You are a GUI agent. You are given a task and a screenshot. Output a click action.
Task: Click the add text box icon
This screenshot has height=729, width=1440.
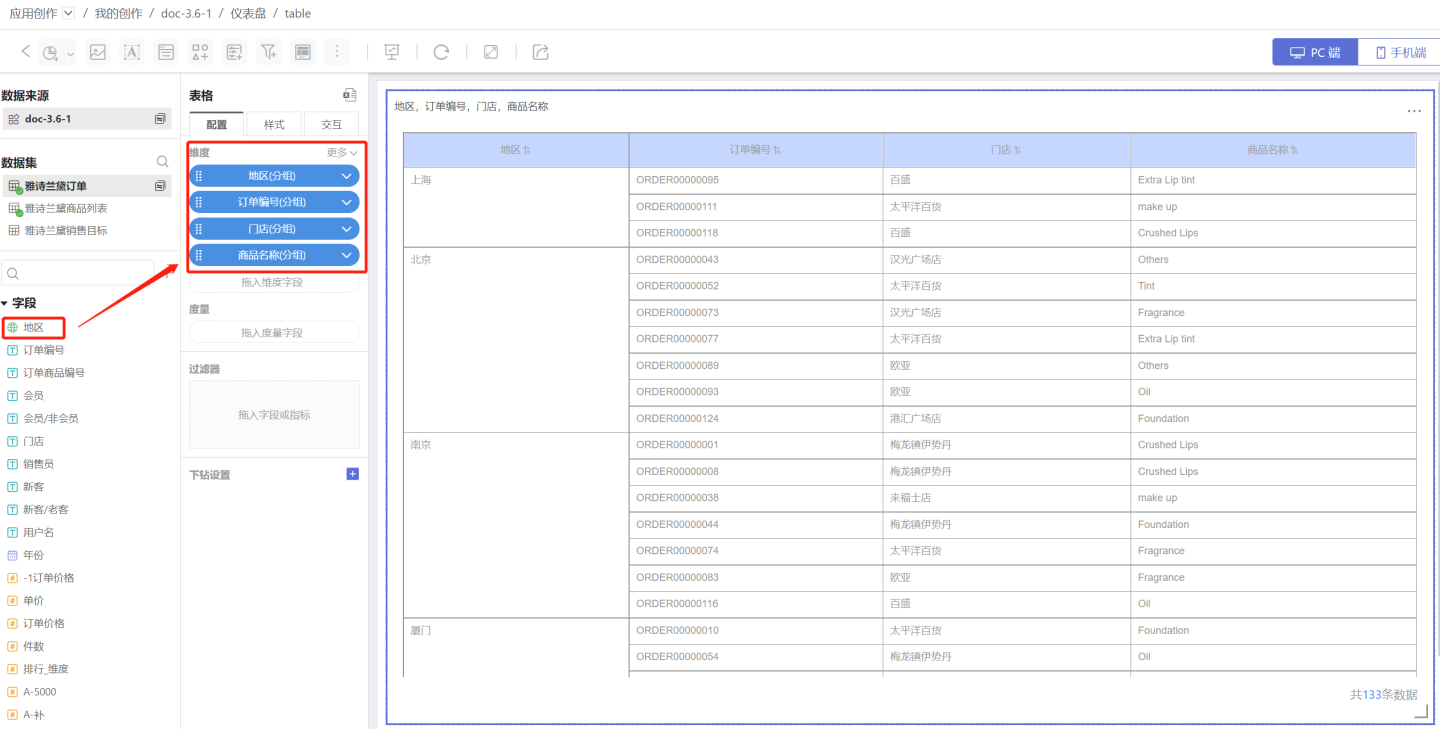[131, 52]
